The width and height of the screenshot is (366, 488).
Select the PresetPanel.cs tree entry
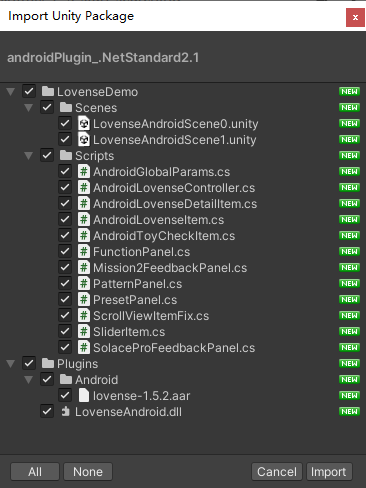135,300
